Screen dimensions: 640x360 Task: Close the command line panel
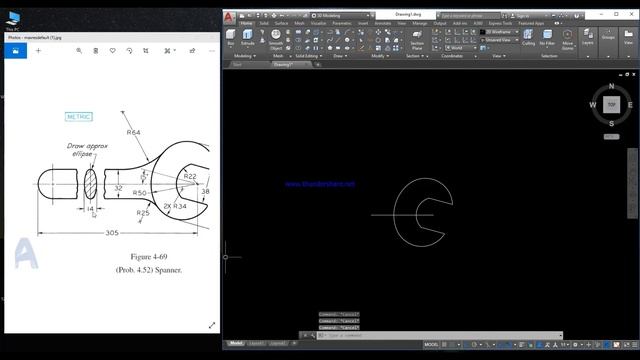click(304, 336)
